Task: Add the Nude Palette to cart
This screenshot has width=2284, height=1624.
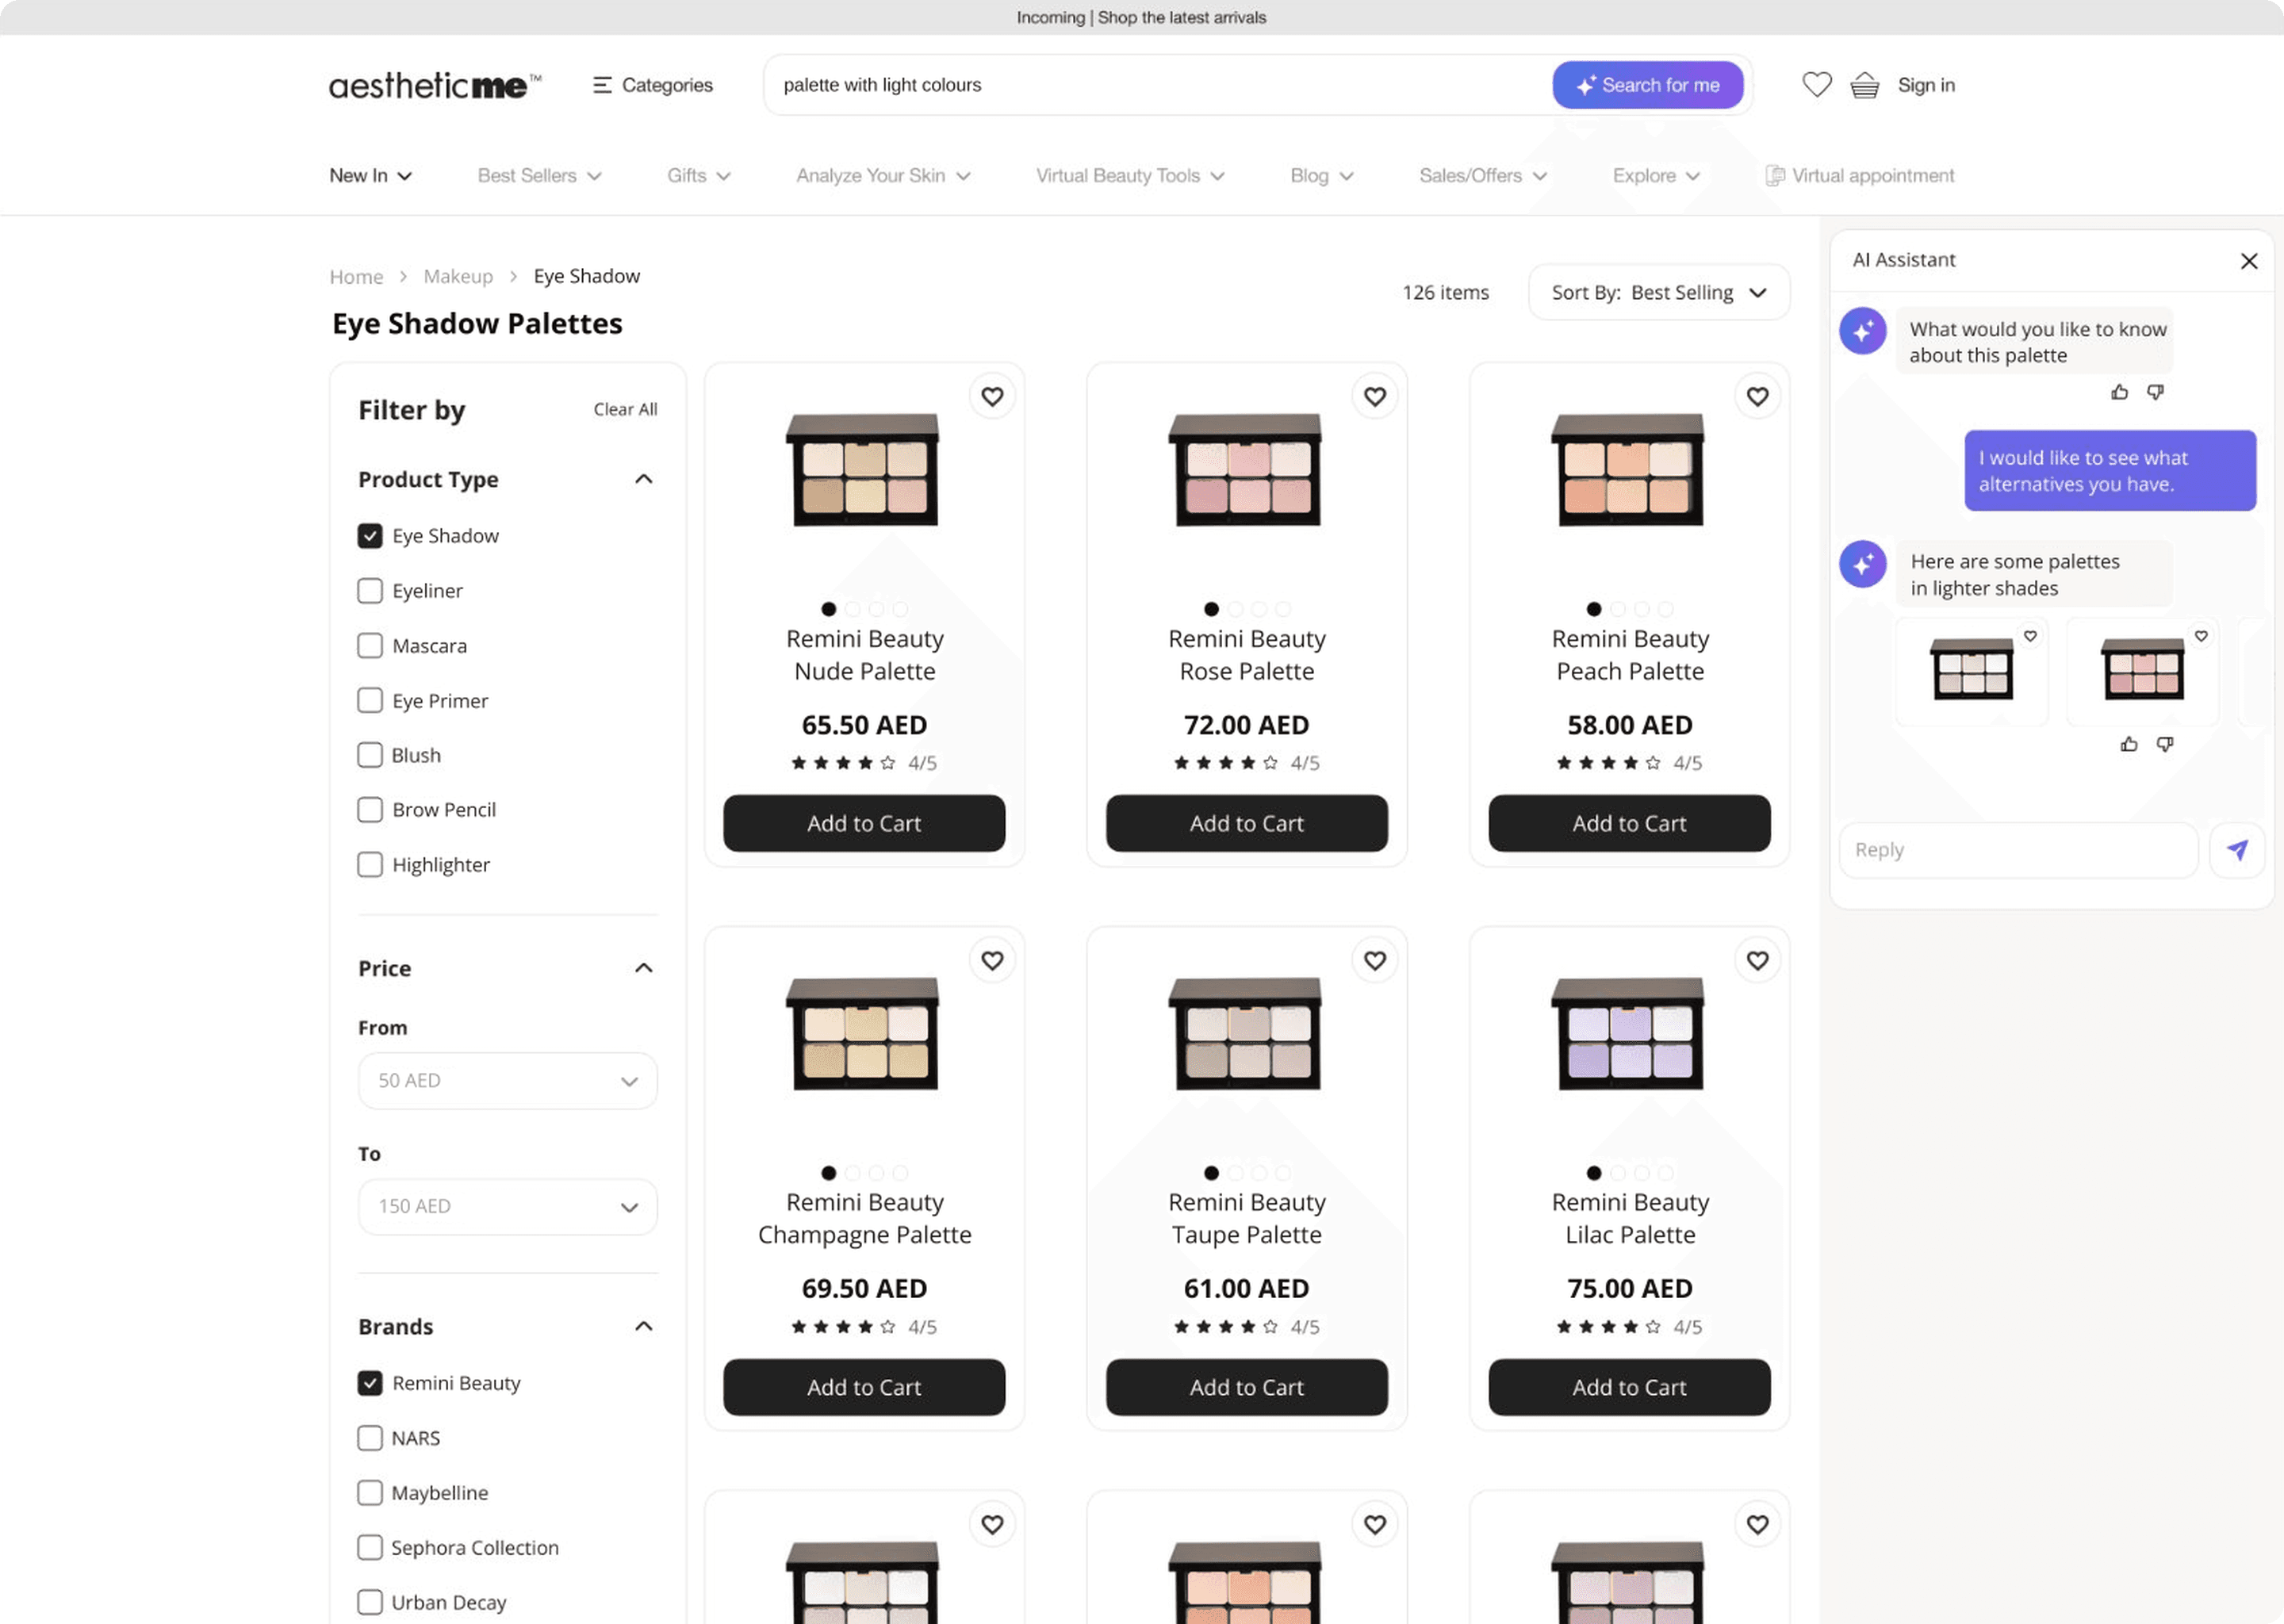Action: tap(864, 823)
